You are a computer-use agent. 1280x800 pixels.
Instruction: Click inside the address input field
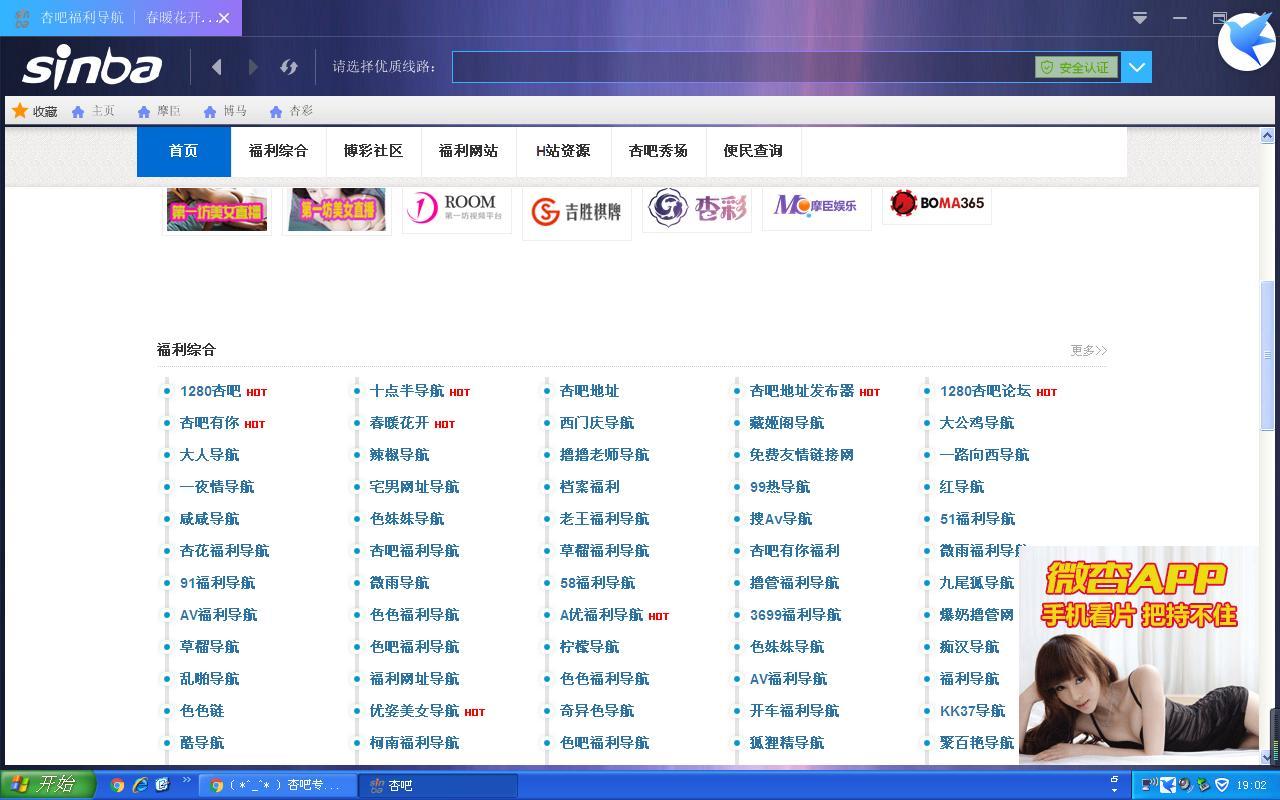(x=740, y=67)
